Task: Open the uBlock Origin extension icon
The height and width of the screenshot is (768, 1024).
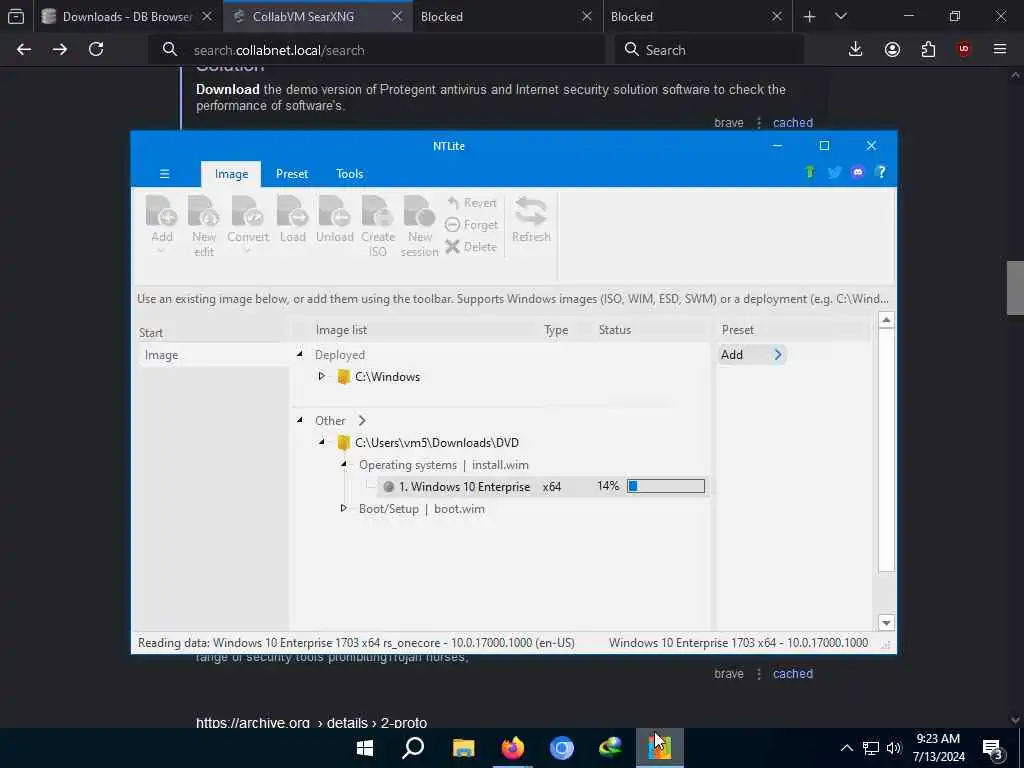Action: point(964,50)
